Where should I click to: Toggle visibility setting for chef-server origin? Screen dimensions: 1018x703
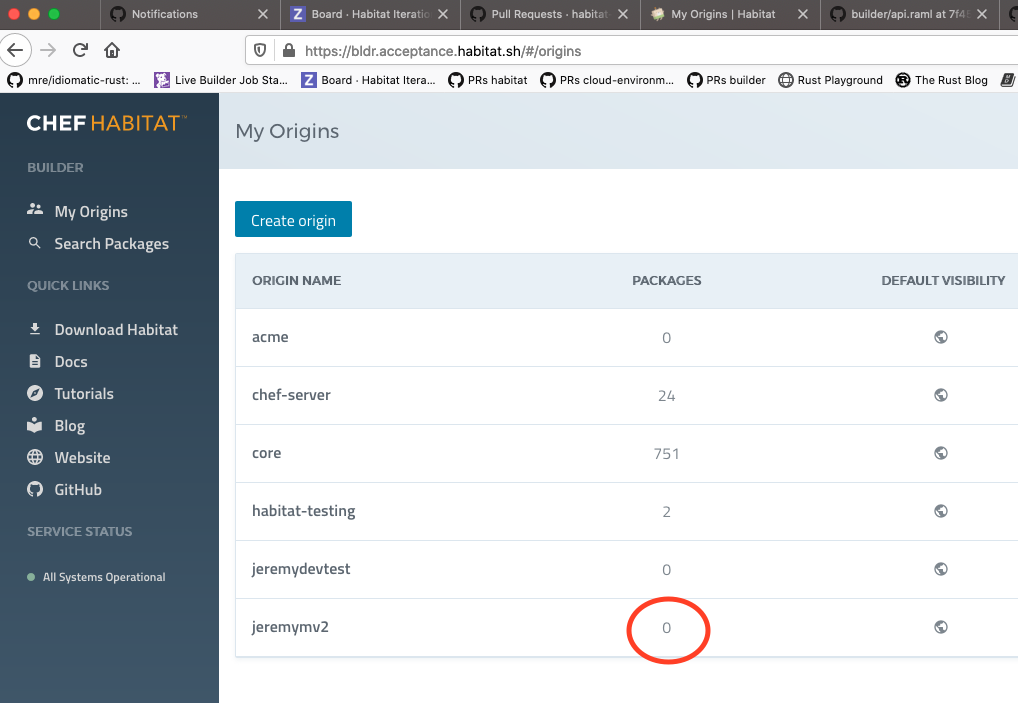[x=940, y=394]
